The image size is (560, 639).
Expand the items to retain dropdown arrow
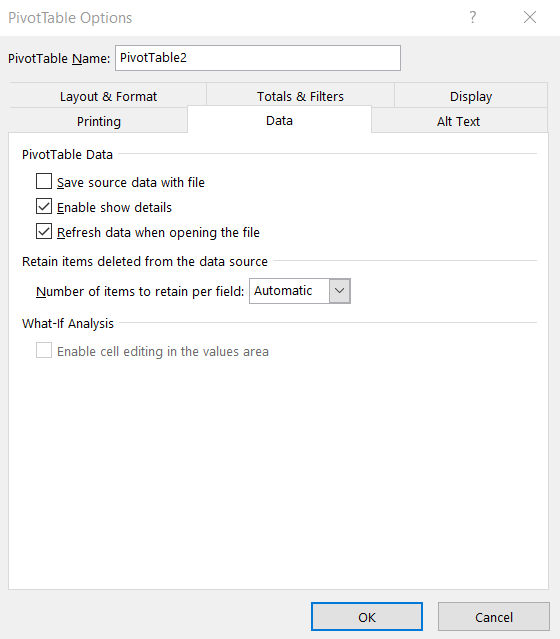click(x=340, y=291)
